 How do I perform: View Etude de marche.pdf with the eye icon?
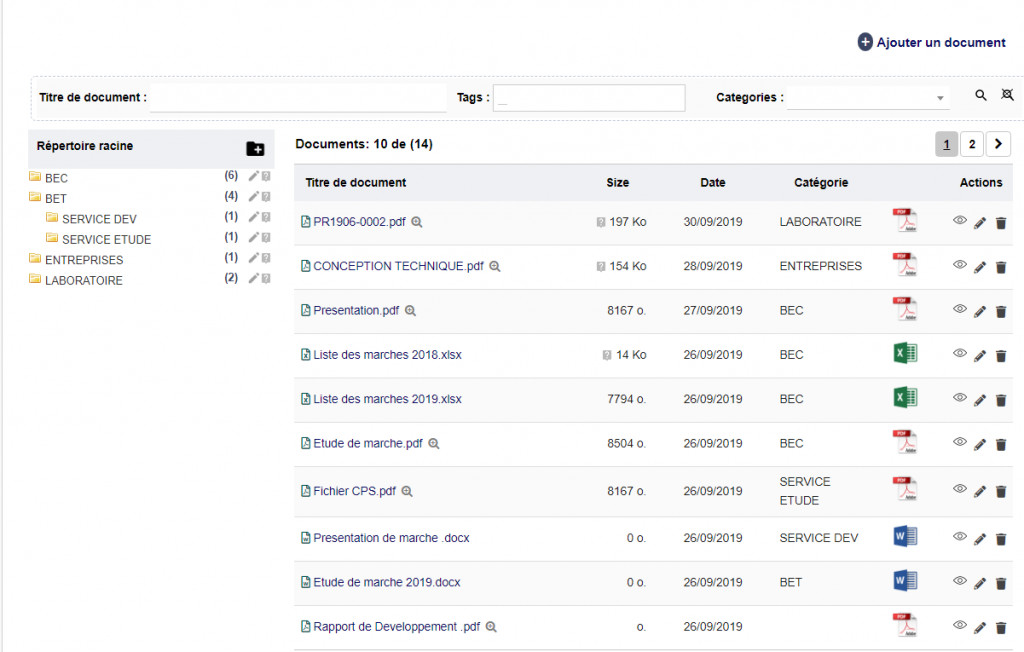tap(960, 442)
